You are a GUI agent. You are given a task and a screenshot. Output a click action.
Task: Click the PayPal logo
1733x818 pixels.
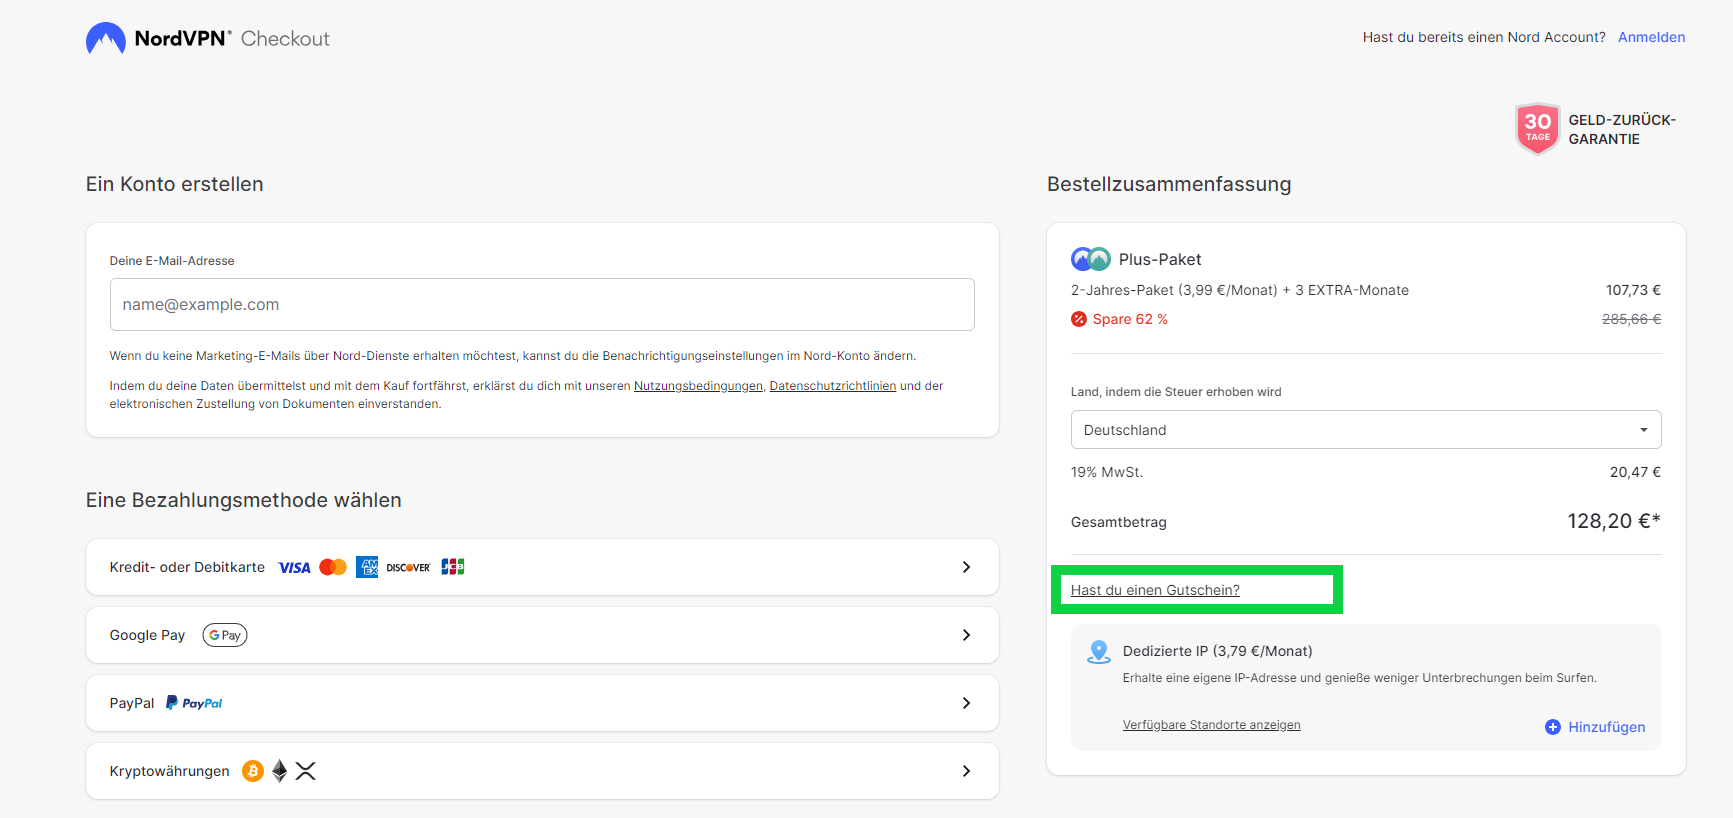(x=194, y=703)
